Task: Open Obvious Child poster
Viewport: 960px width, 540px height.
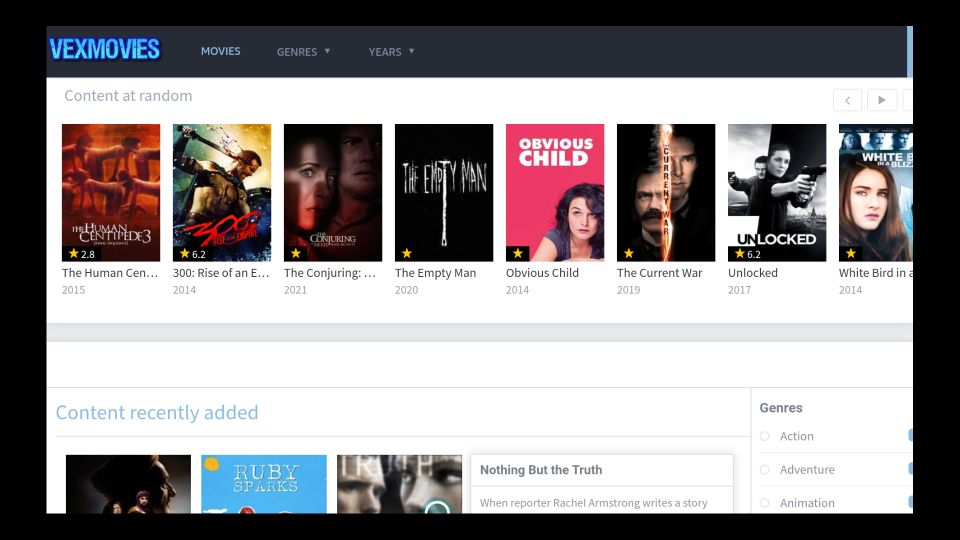Action: (555, 193)
